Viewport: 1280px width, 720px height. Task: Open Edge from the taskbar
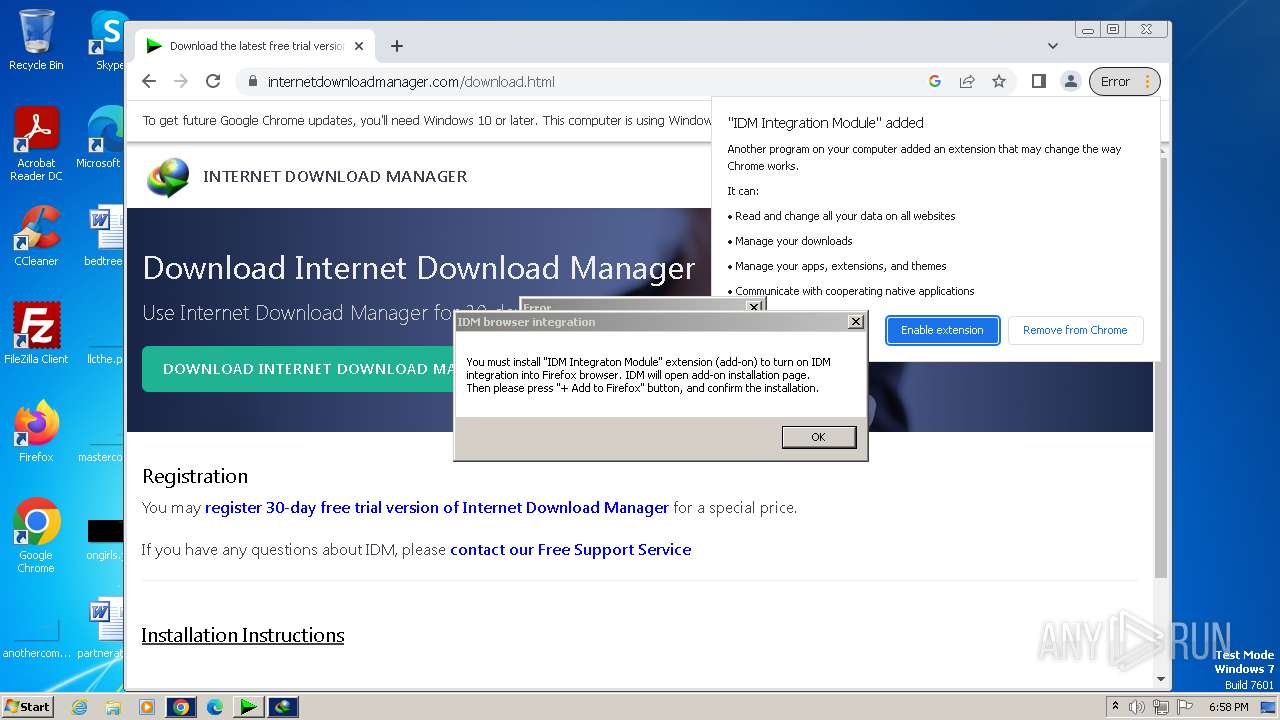click(x=215, y=707)
